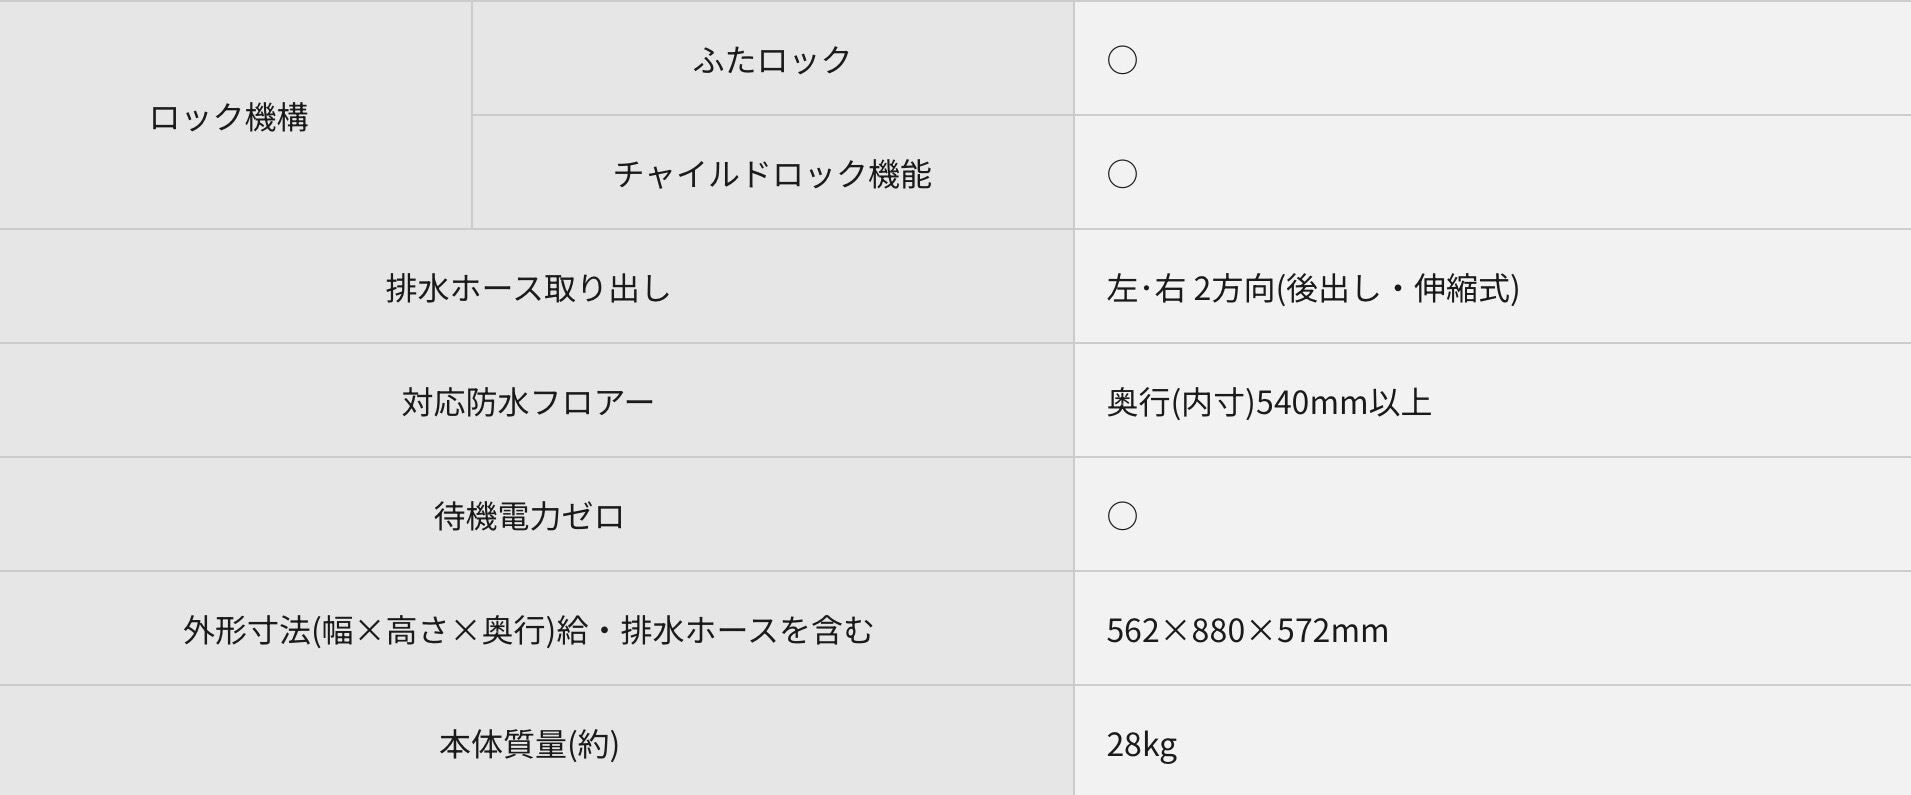Click the circle mark beside ふたロック
1911x795 pixels.
pos(1122,60)
